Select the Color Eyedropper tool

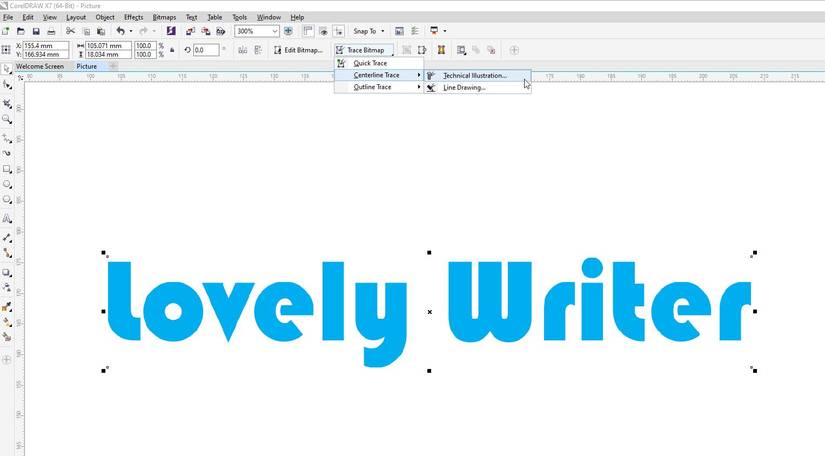[x=7, y=307]
